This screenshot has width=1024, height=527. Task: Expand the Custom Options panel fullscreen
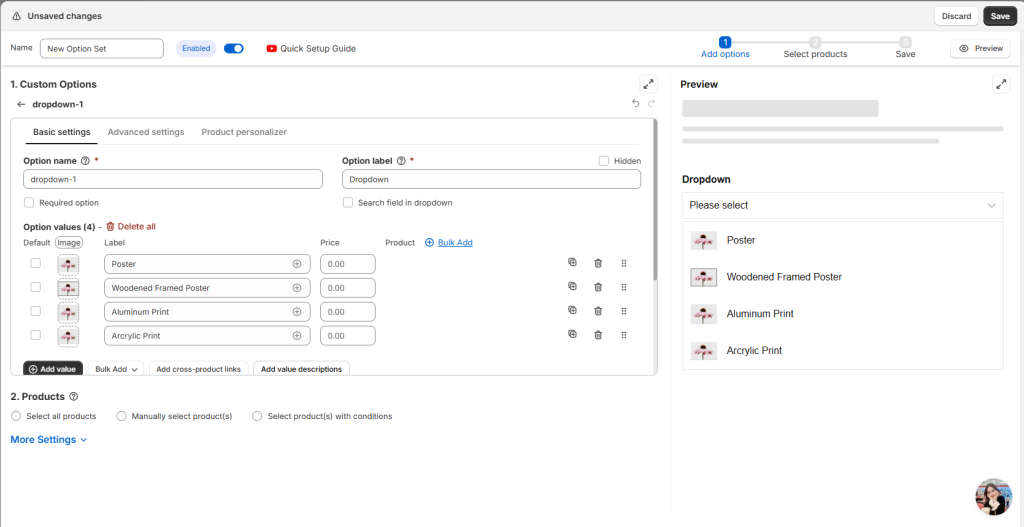click(x=648, y=85)
